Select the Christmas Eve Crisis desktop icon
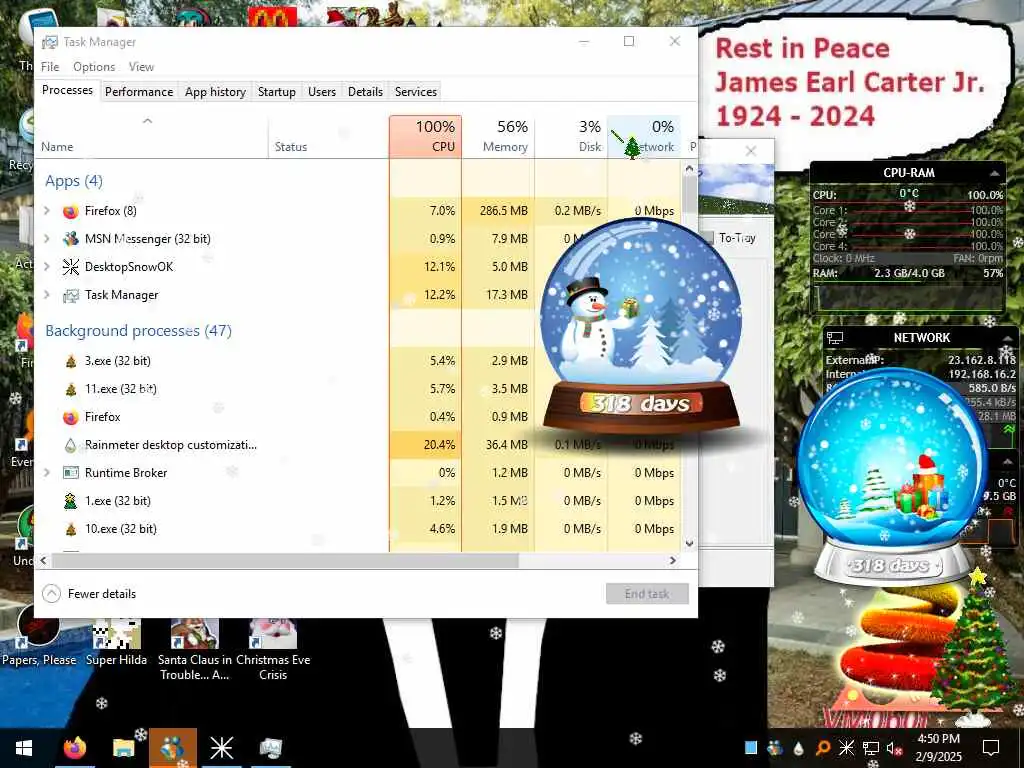Viewport: 1024px width, 768px height. (273, 650)
